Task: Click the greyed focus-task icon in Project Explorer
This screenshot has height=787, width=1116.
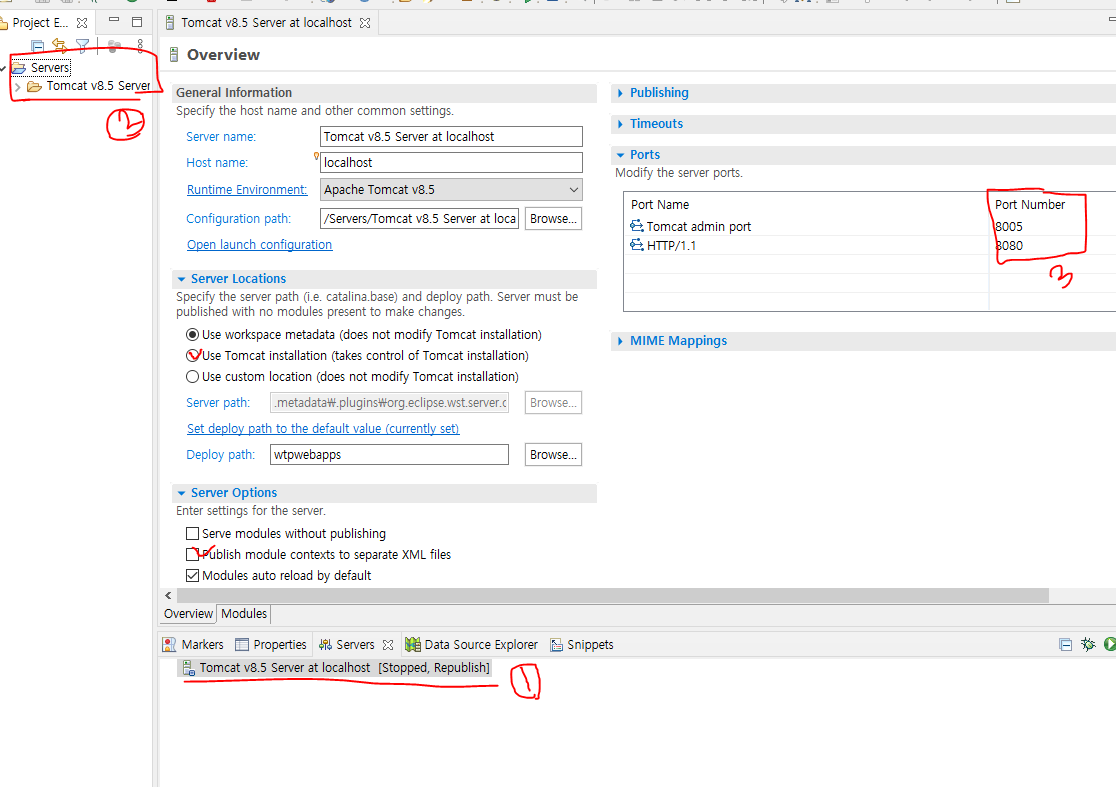Action: click(114, 46)
